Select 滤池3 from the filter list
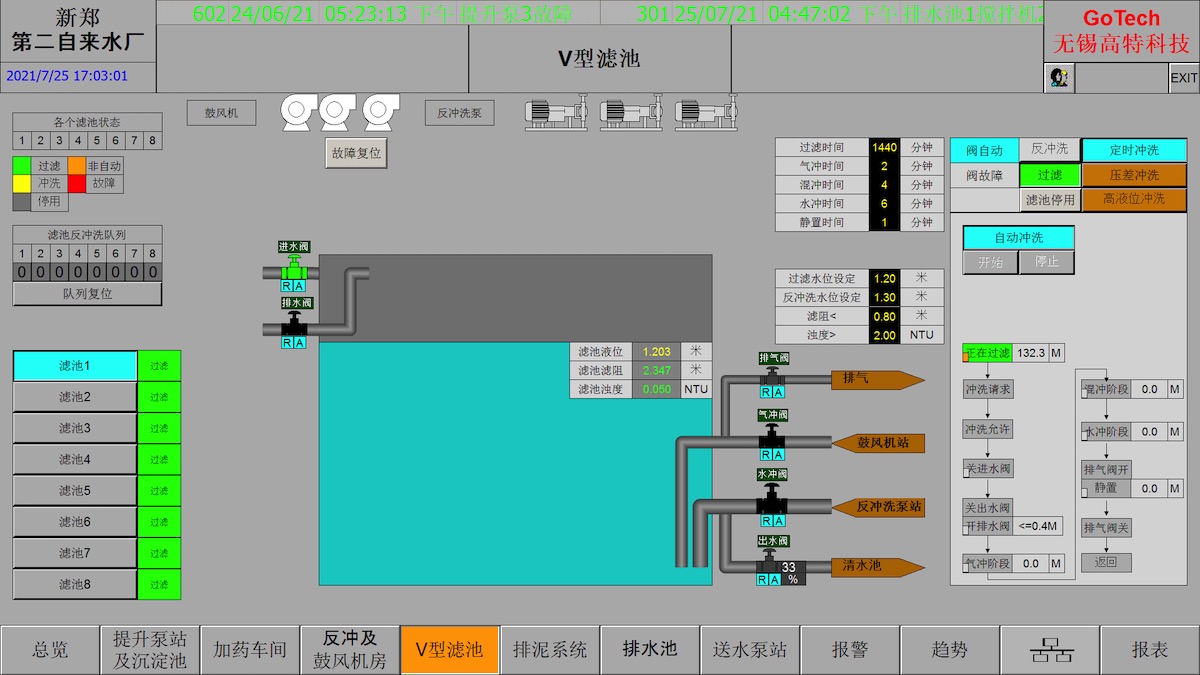The image size is (1200, 675). coord(75,428)
